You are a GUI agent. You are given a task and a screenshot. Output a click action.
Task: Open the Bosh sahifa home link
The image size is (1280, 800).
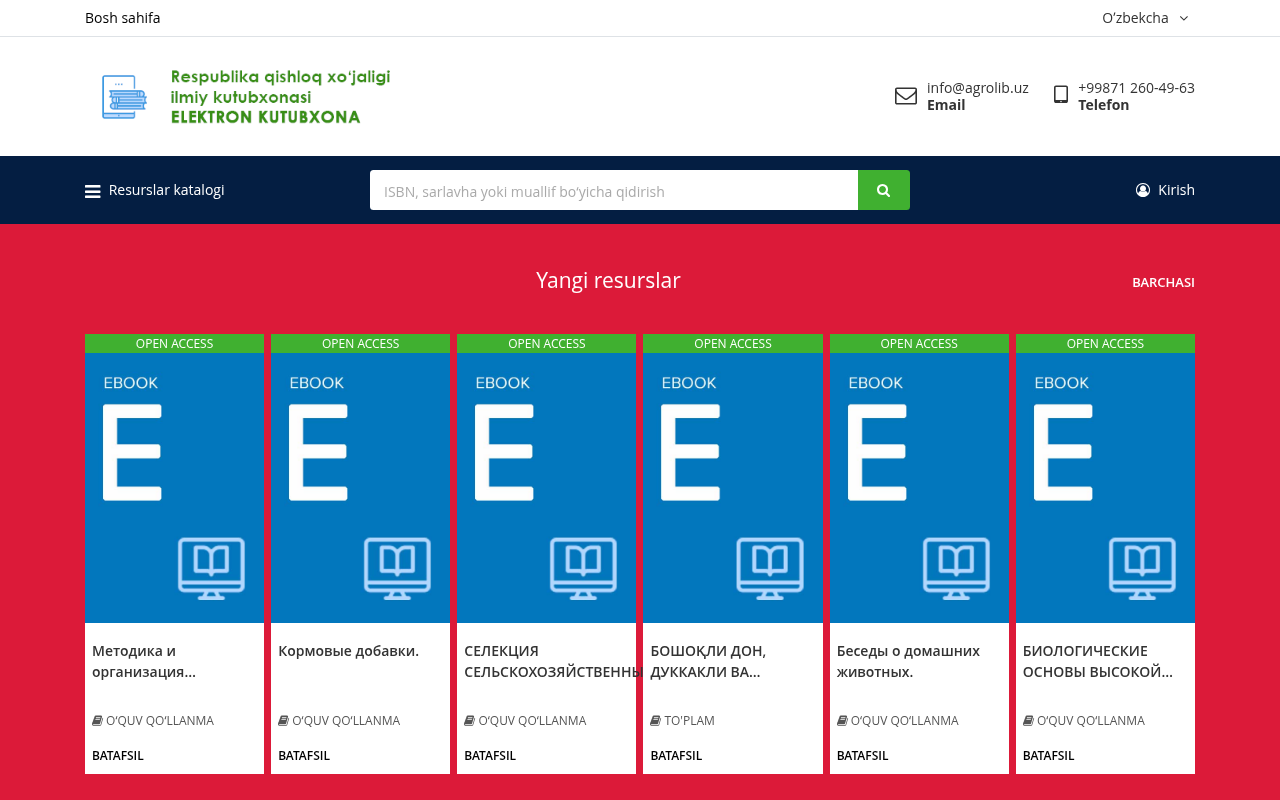click(122, 18)
